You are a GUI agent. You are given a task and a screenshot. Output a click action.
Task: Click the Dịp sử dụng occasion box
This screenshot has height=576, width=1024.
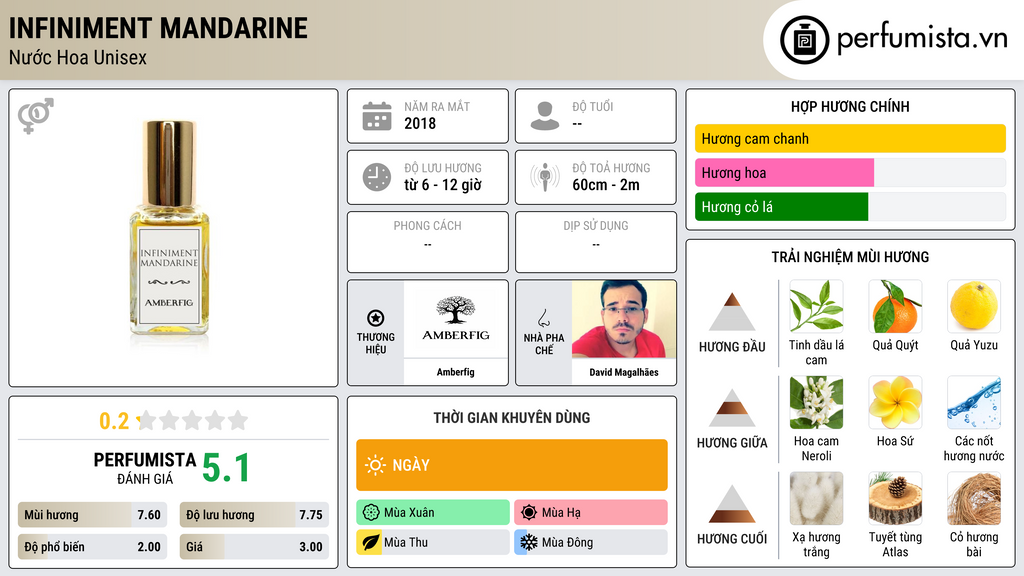tap(596, 242)
